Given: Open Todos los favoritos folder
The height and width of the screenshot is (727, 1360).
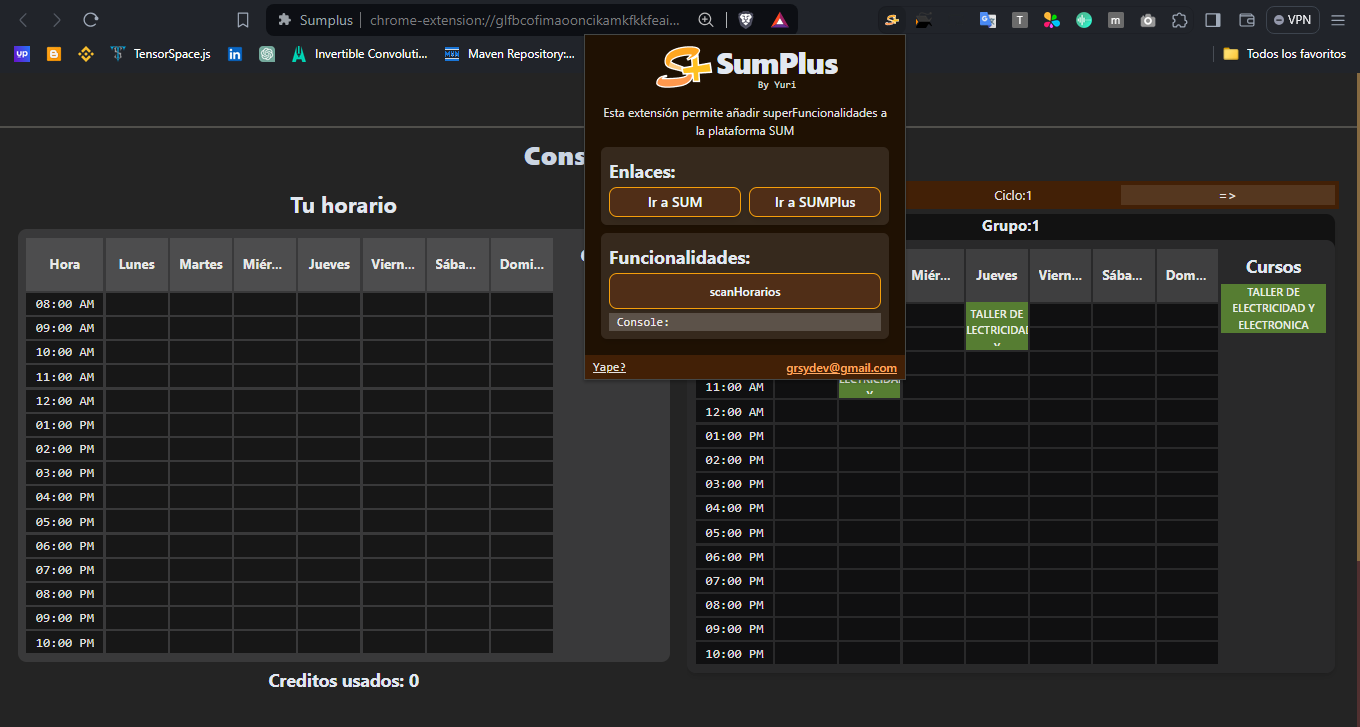Looking at the screenshot, I should (1285, 54).
